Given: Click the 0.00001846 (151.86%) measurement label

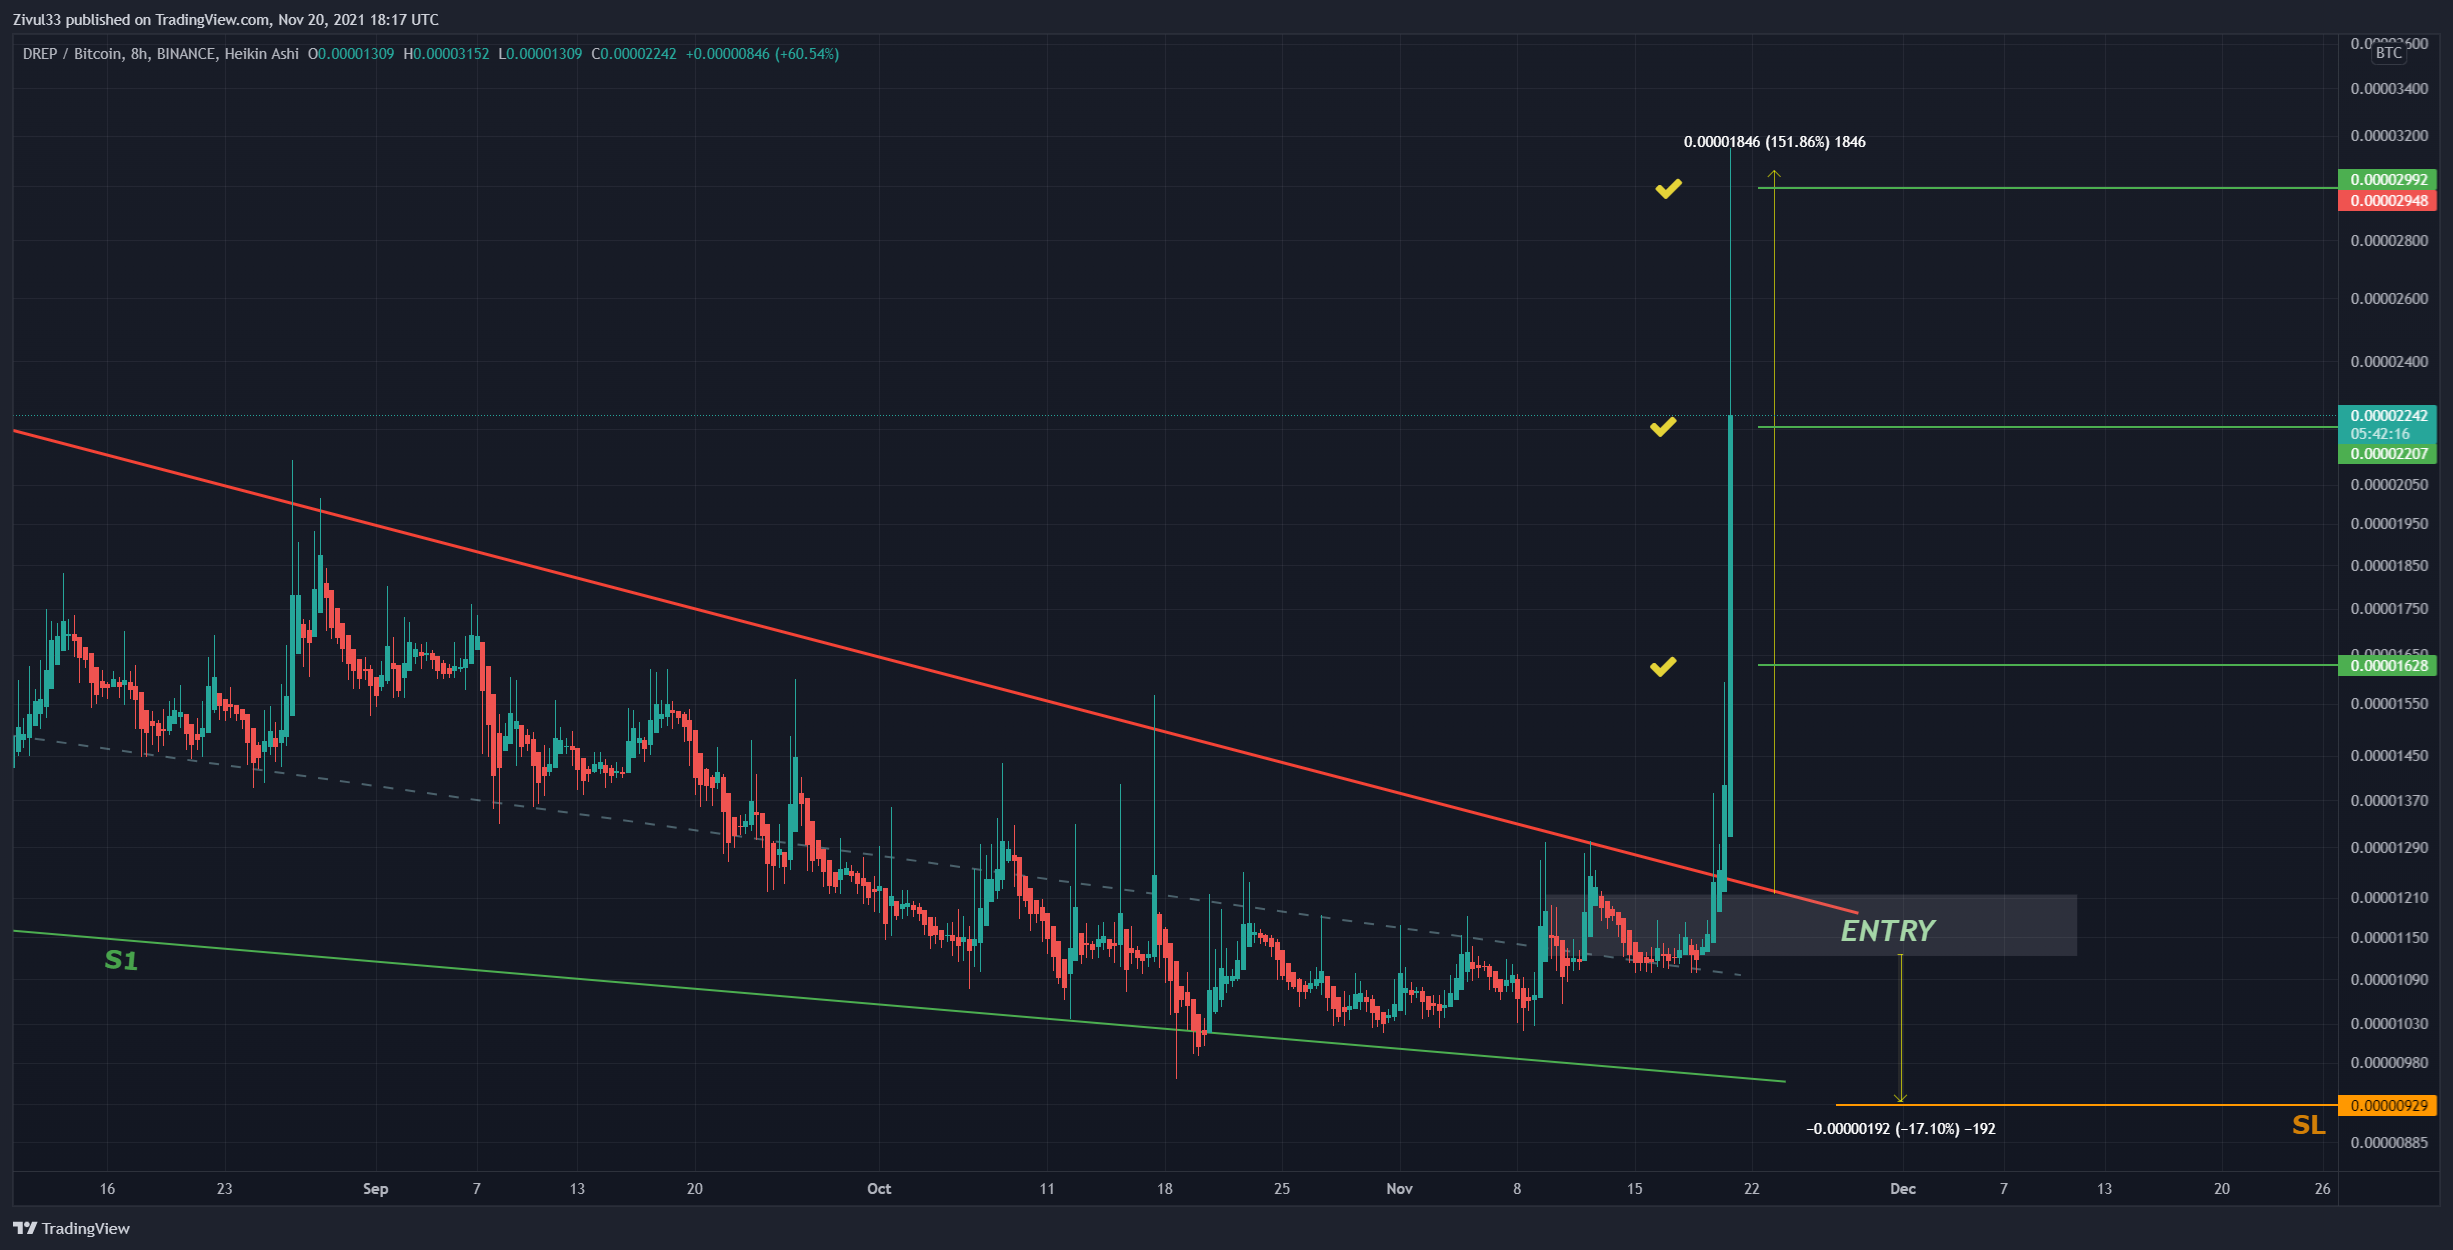Looking at the screenshot, I should coord(1774,142).
